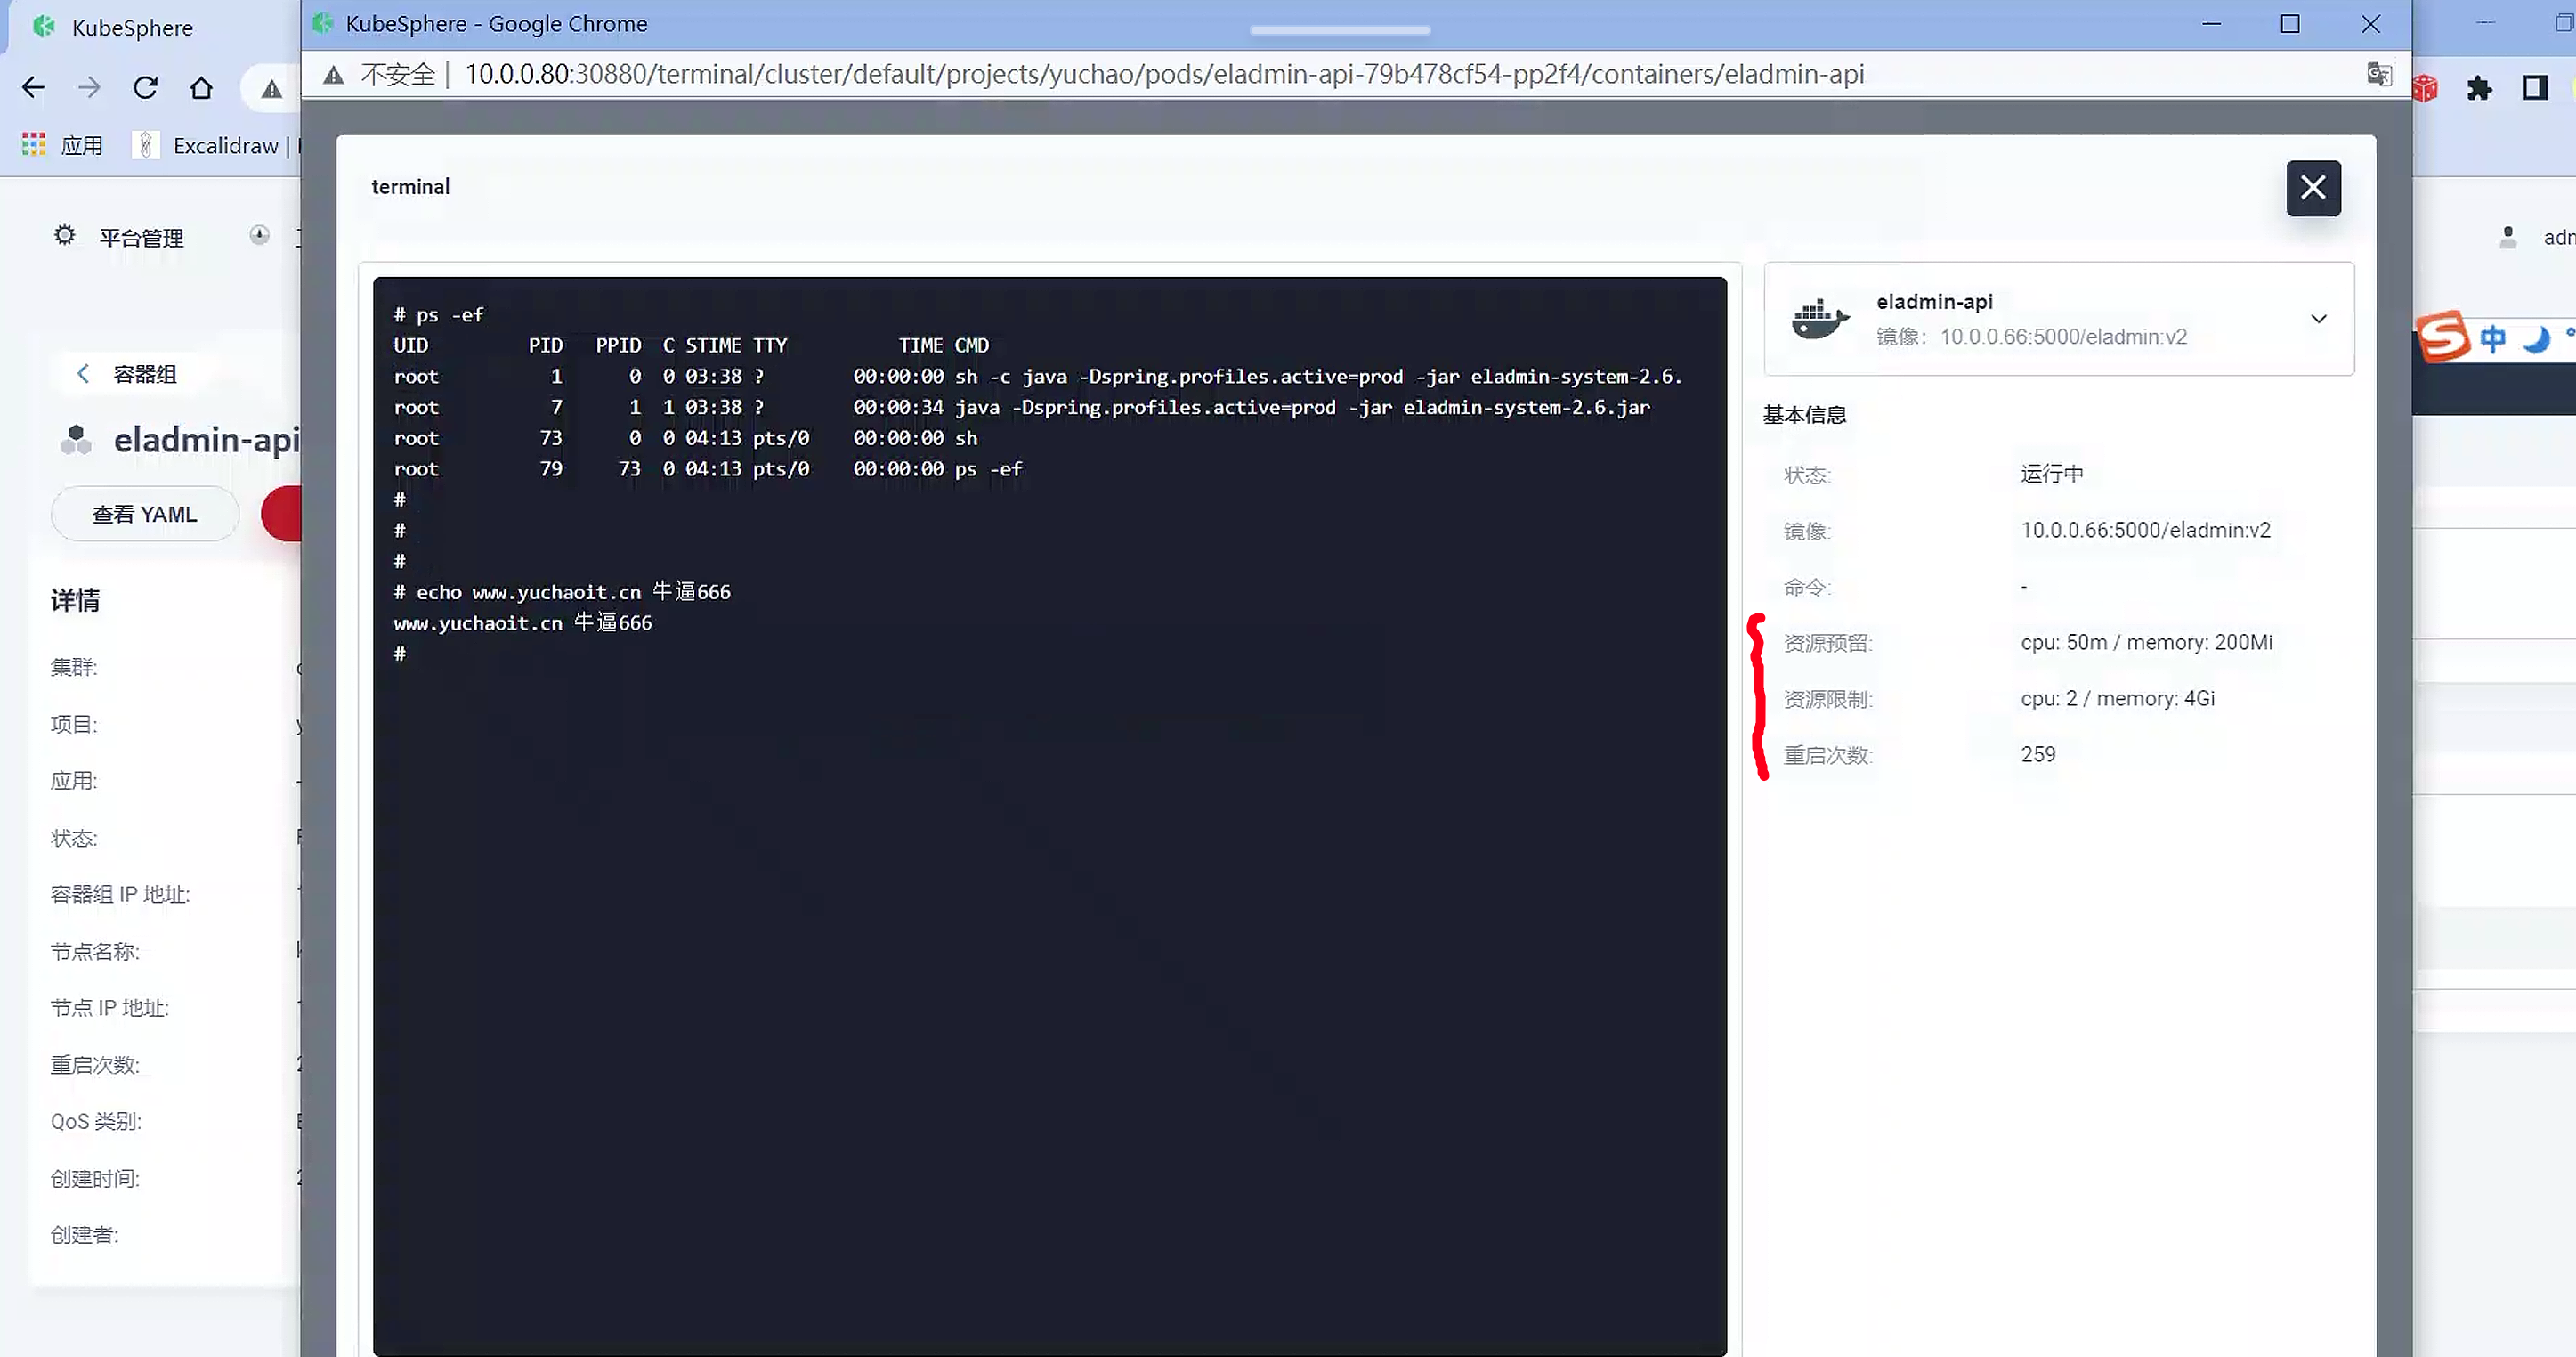Image resolution: width=2576 pixels, height=1357 pixels.
Task: Expand the eladmin-api container selector chevron
Action: tap(2318, 319)
